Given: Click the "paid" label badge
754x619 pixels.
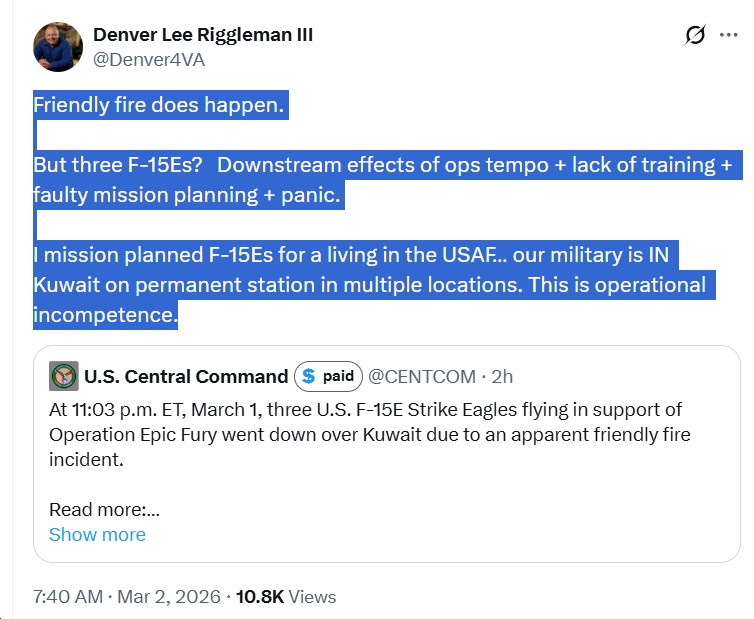Looking at the screenshot, I should (338, 377).
